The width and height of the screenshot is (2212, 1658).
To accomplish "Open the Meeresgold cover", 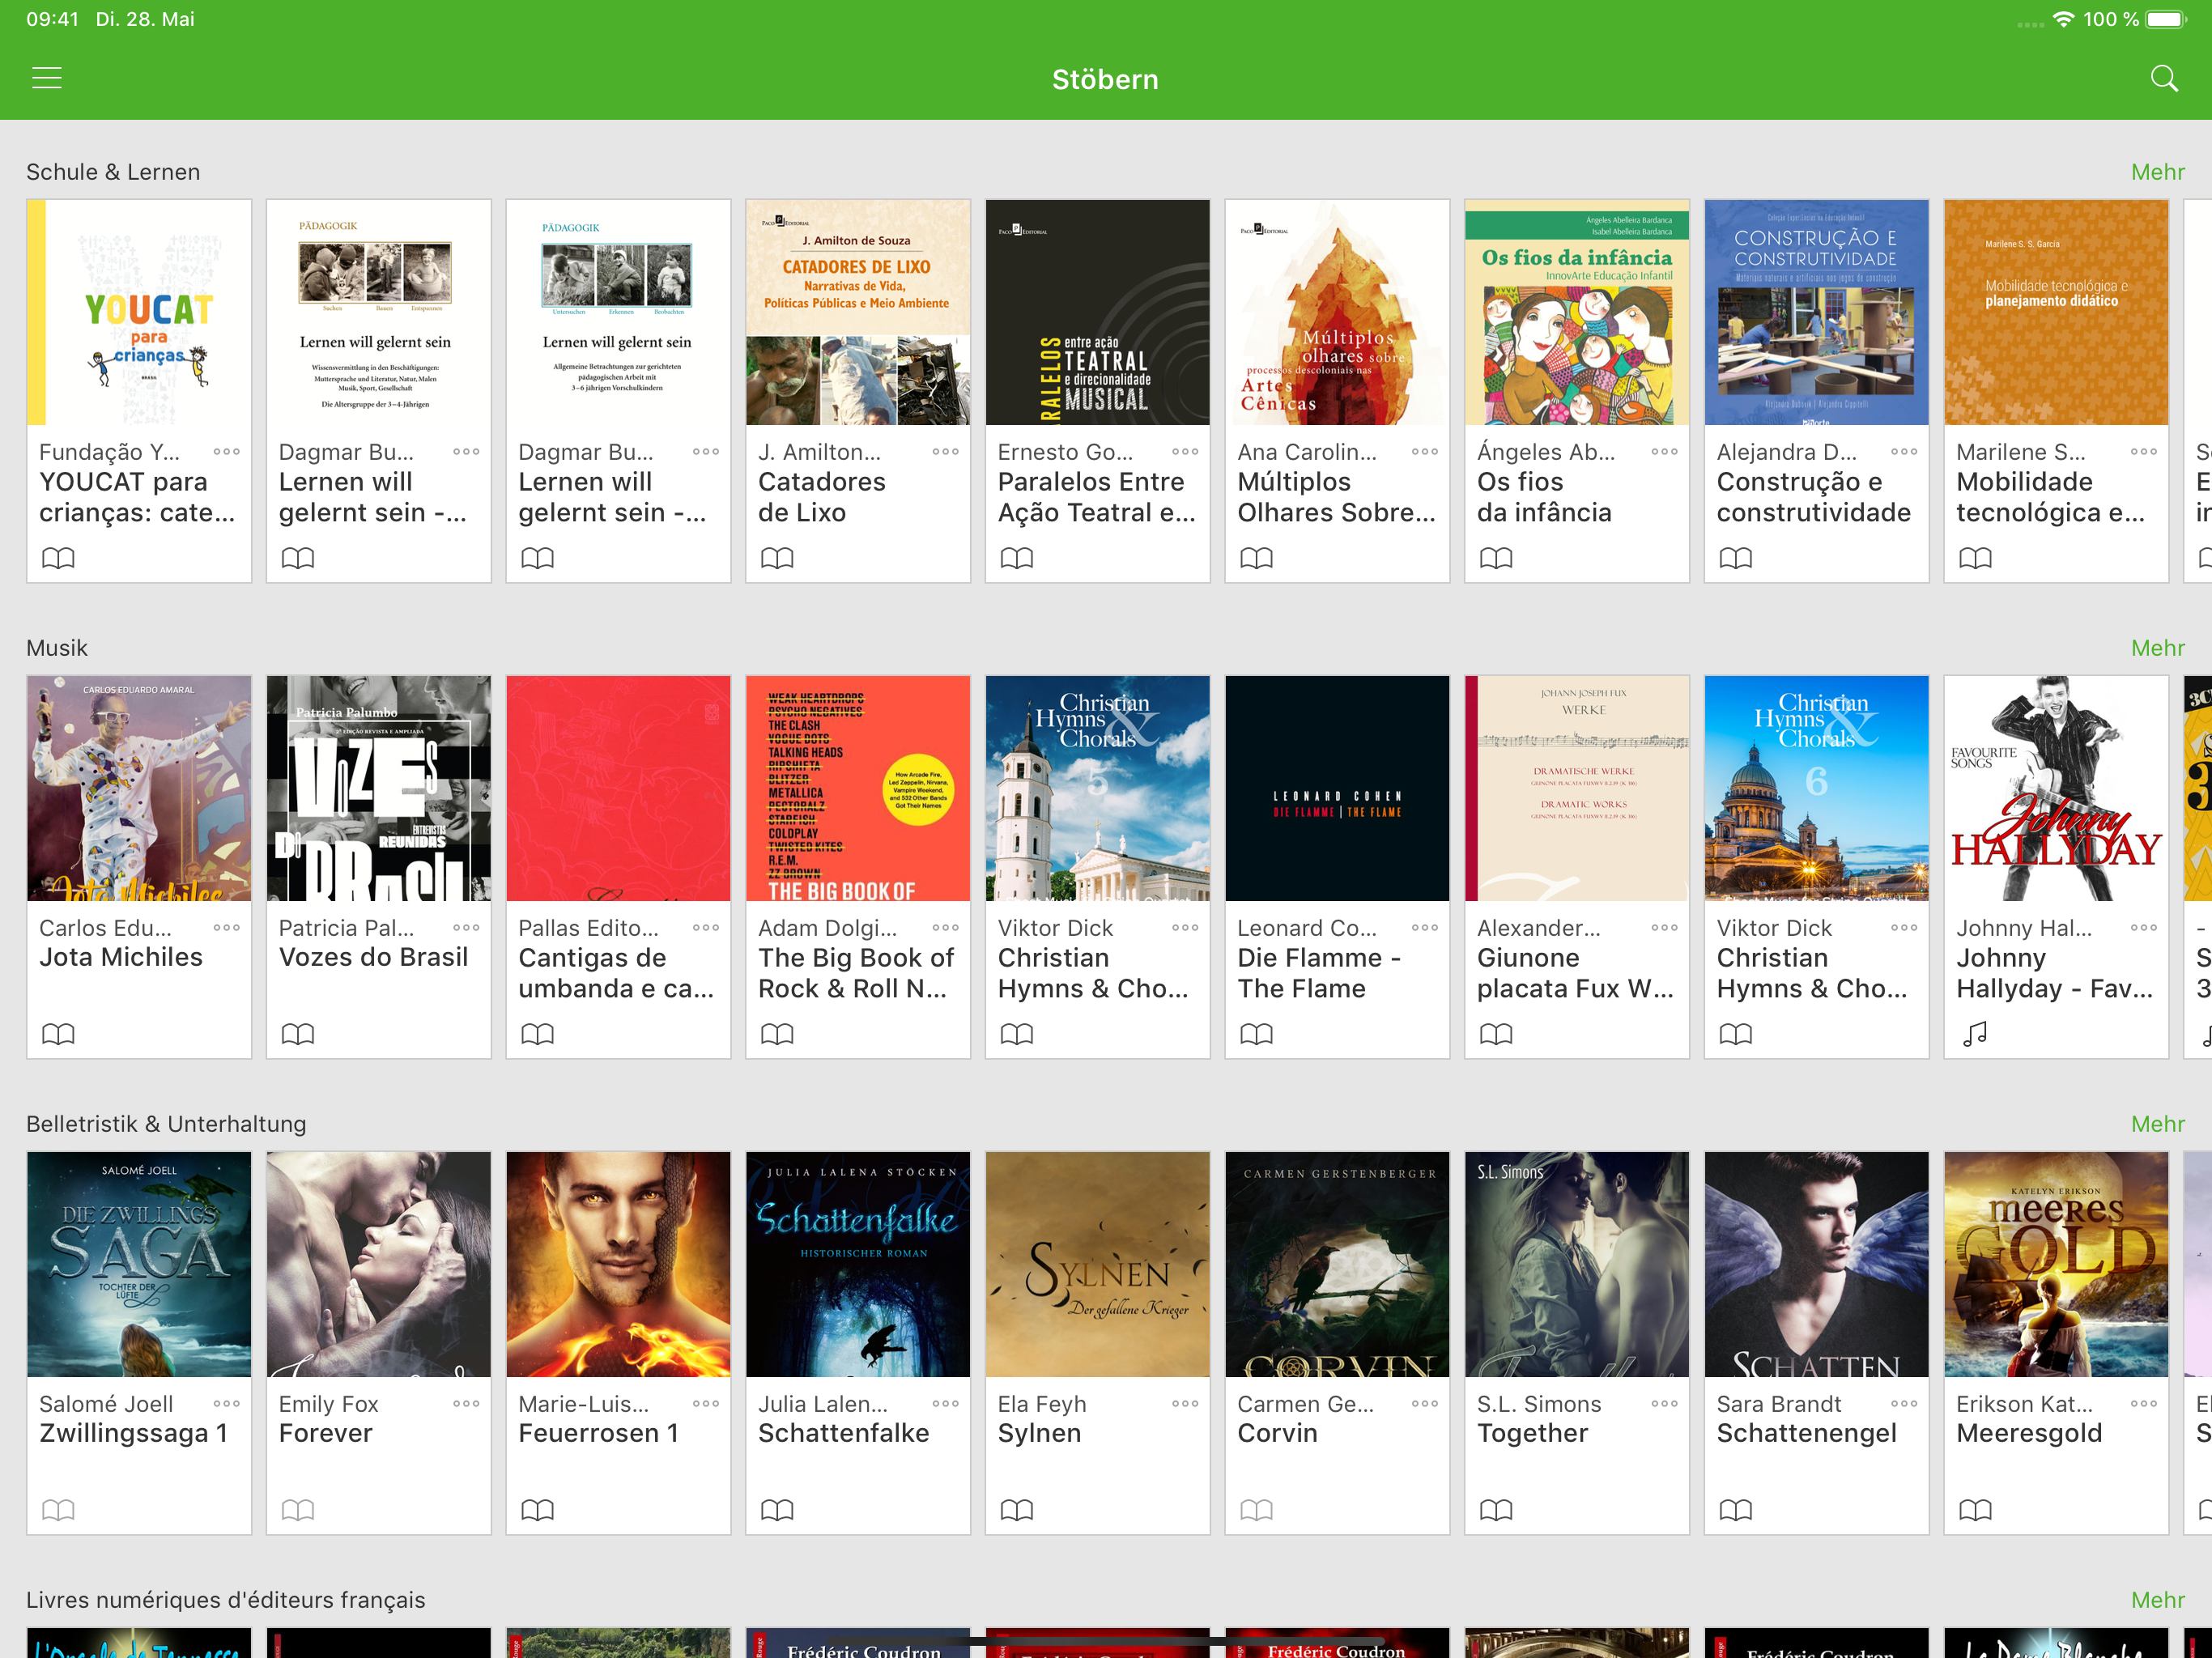I will point(2056,1264).
